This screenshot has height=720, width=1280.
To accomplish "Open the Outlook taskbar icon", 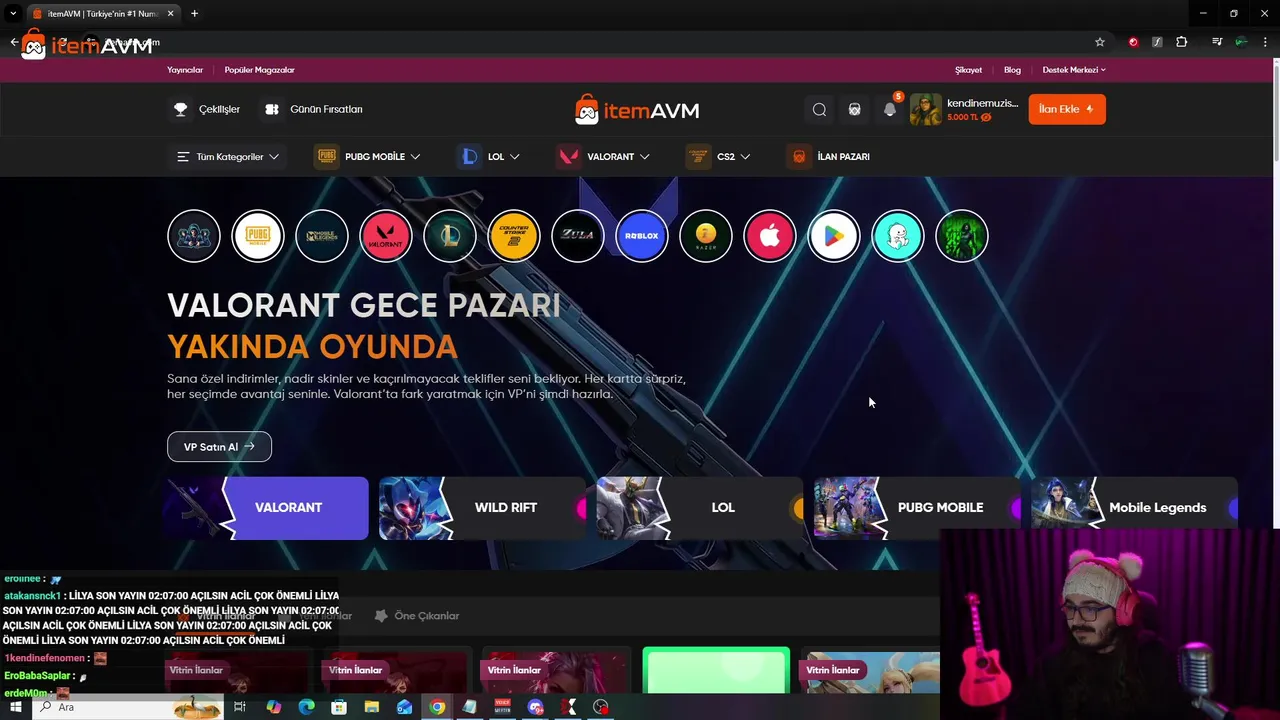I will pos(404,707).
